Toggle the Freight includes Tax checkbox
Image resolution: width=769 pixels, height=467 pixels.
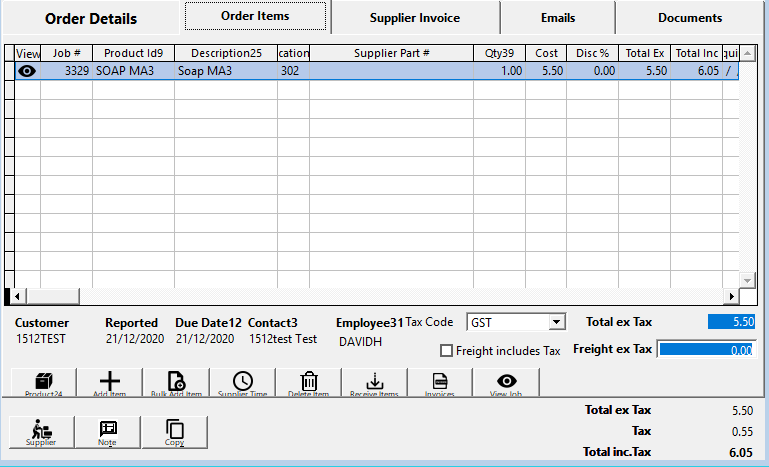(x=447, y=351)
